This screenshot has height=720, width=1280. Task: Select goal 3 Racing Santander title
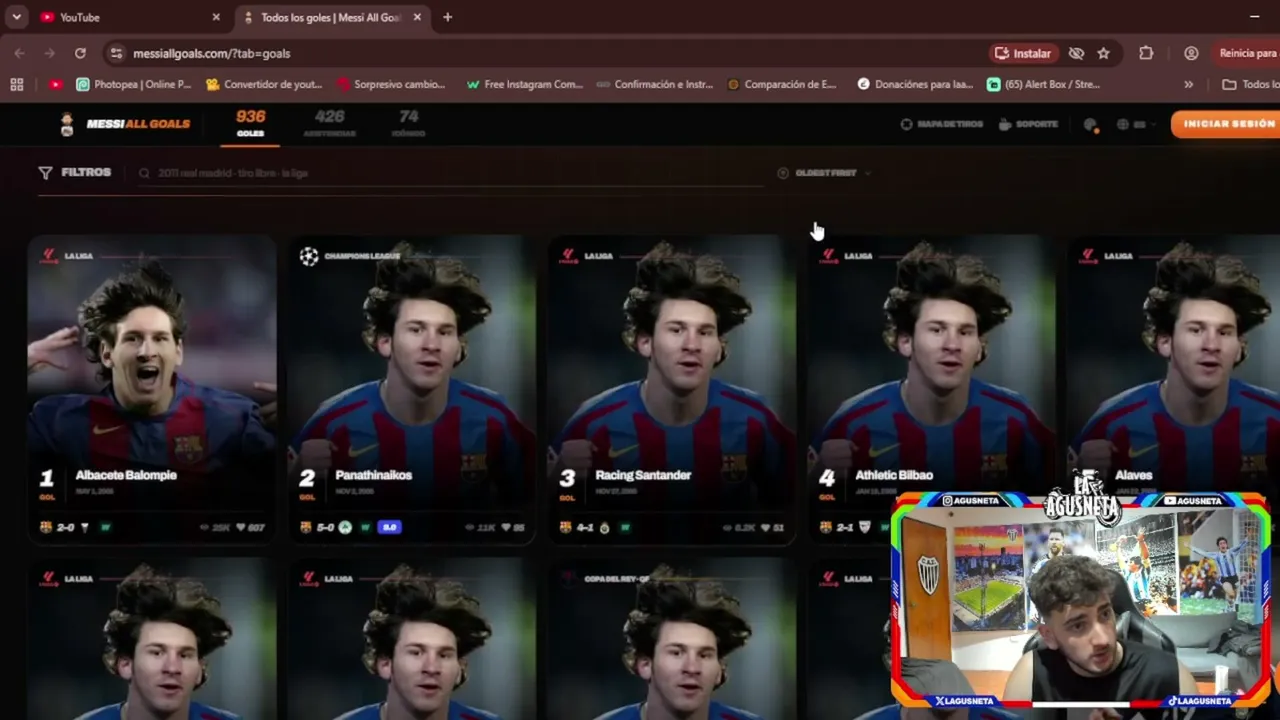click(643, 475)
